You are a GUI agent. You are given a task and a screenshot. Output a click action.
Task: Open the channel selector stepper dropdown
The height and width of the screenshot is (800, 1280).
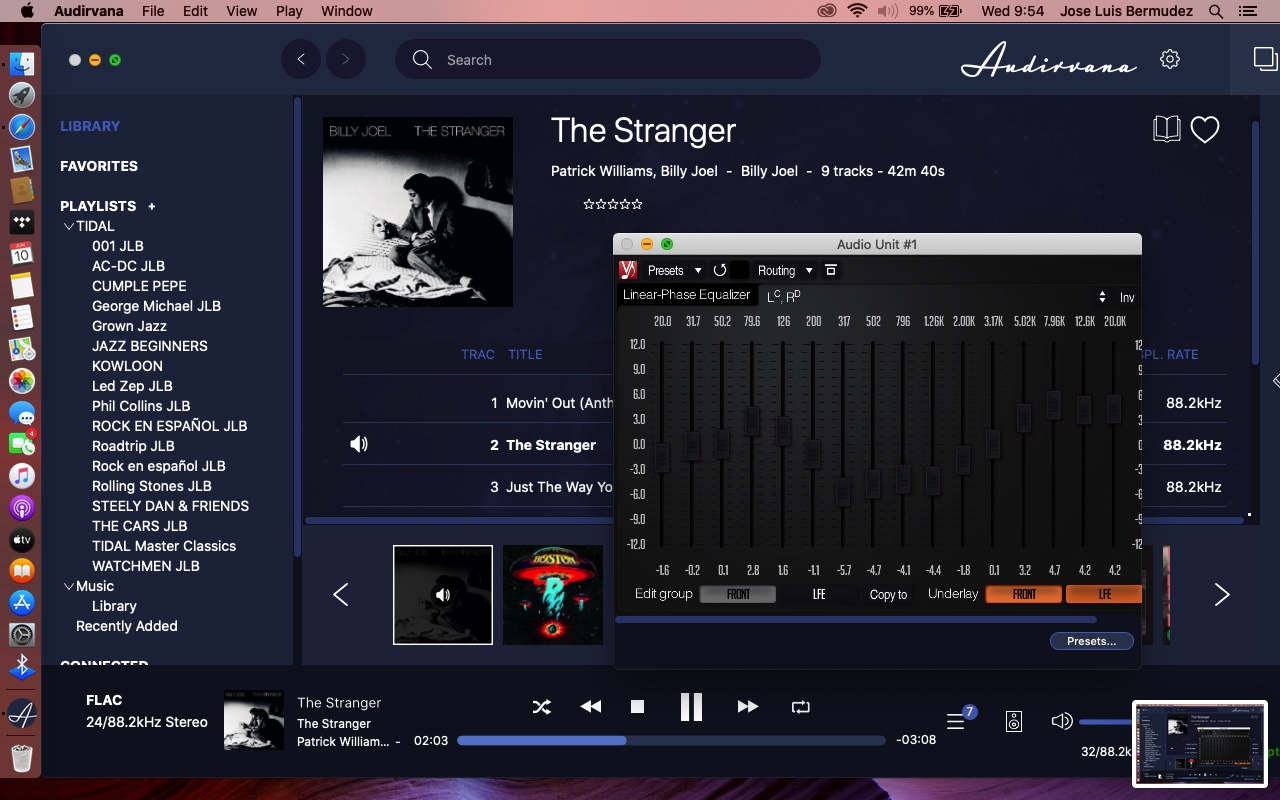pos(1102,297)
